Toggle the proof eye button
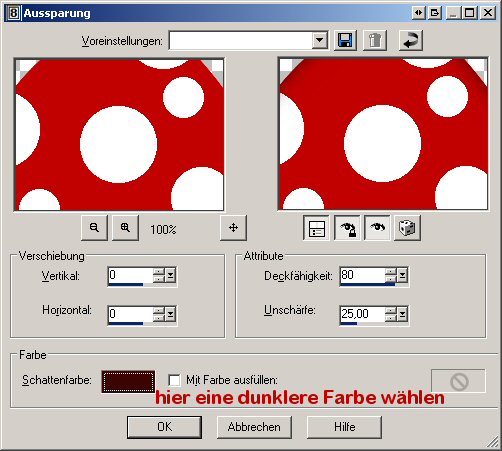Image resolution: width=502 pixels, height=451 pixels. click(377, 228)
